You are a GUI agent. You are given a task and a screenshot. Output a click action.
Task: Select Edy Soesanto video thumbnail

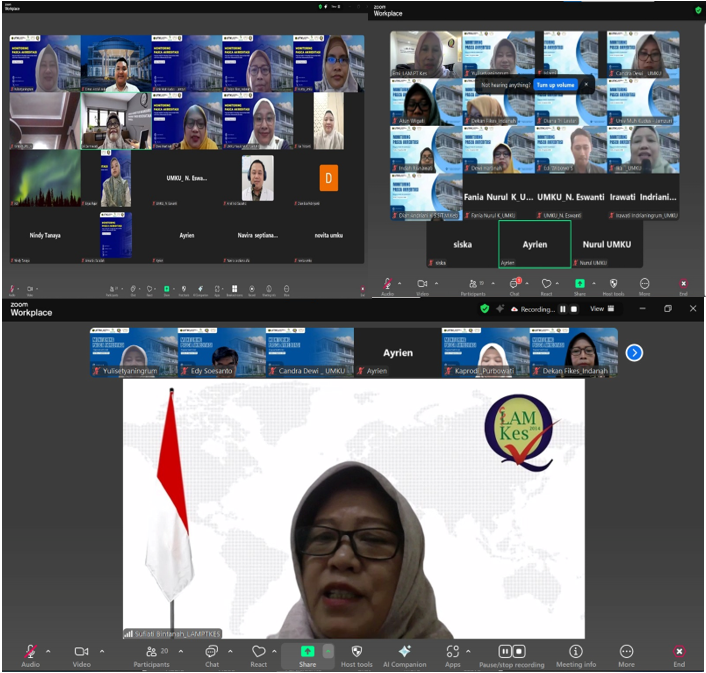222,352
